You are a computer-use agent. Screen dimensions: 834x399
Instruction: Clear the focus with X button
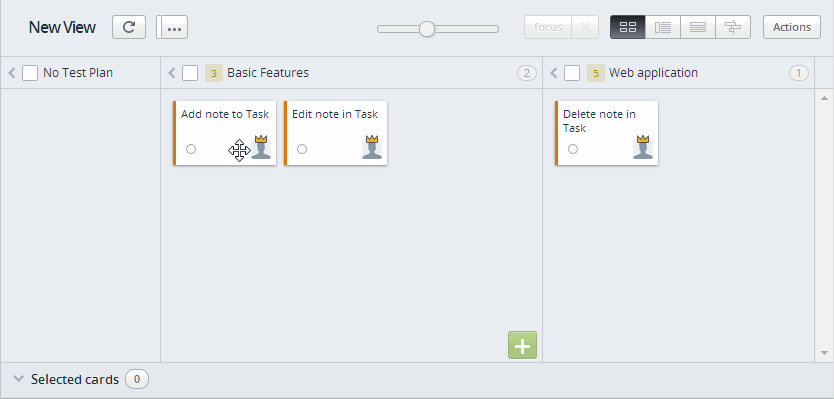coord(585,27)
